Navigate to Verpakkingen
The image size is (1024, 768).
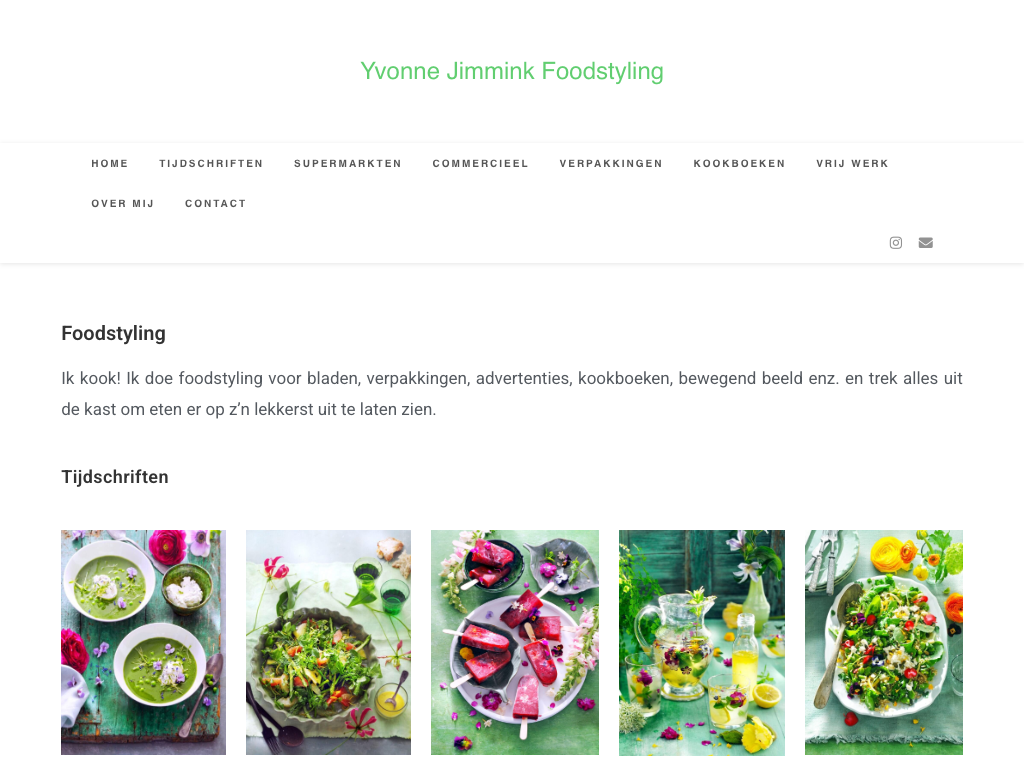click(x=611, y=163)
